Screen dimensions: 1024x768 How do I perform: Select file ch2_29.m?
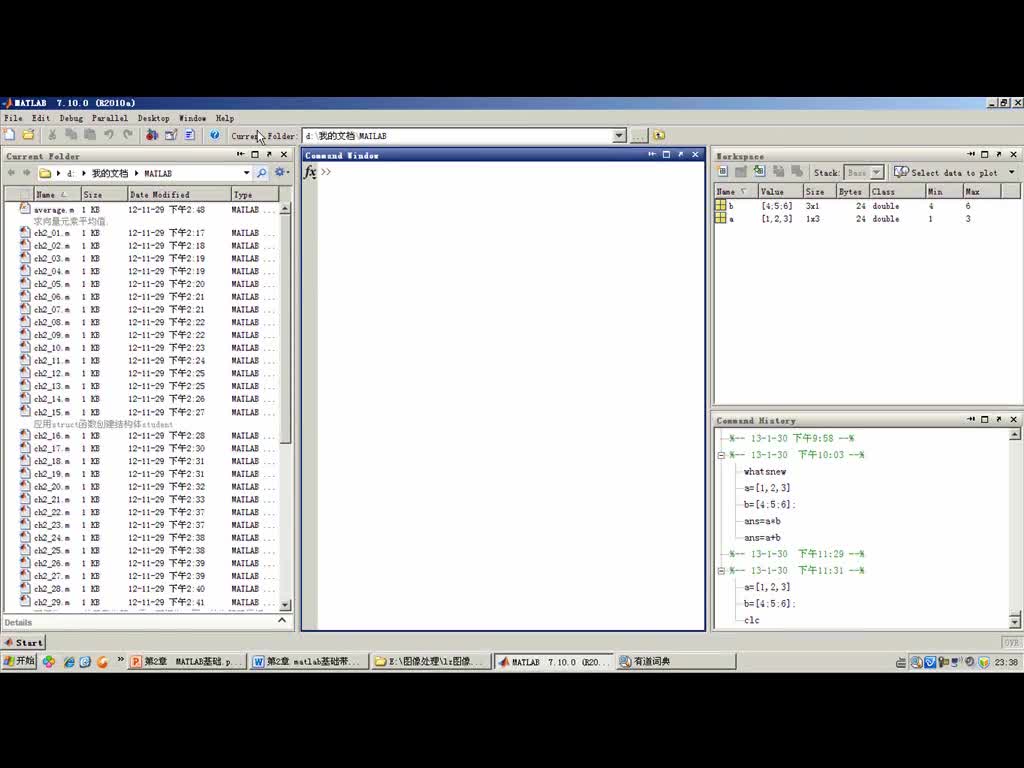tap(52, 602)
